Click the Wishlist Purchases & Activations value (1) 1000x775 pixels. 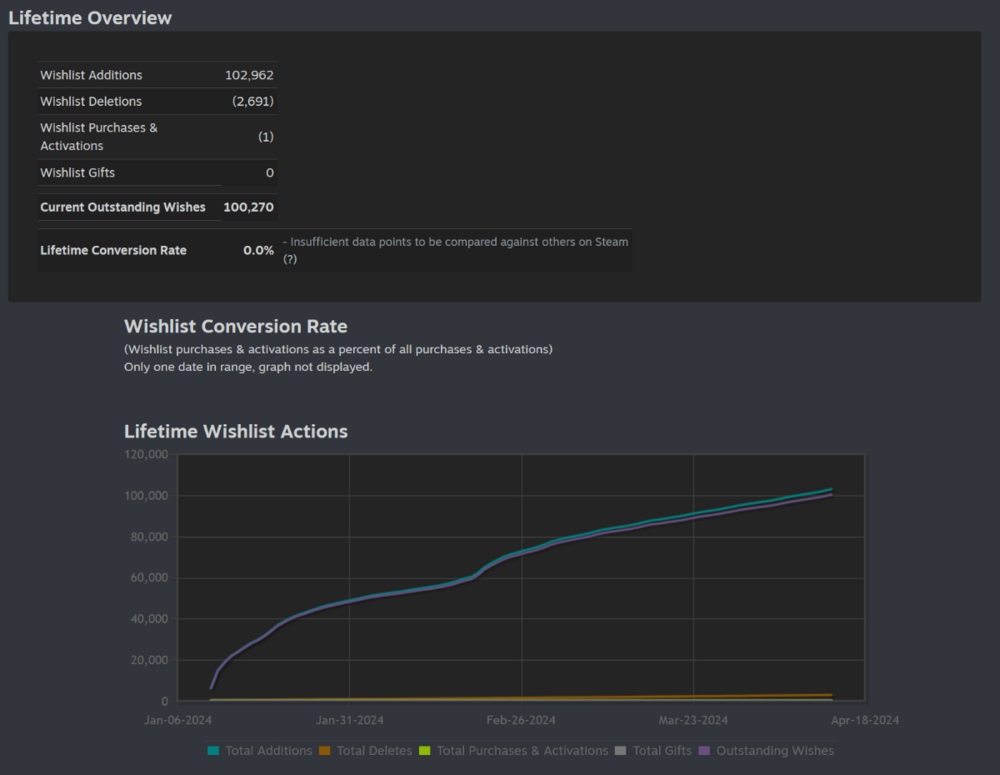click(x=266, y=137)
